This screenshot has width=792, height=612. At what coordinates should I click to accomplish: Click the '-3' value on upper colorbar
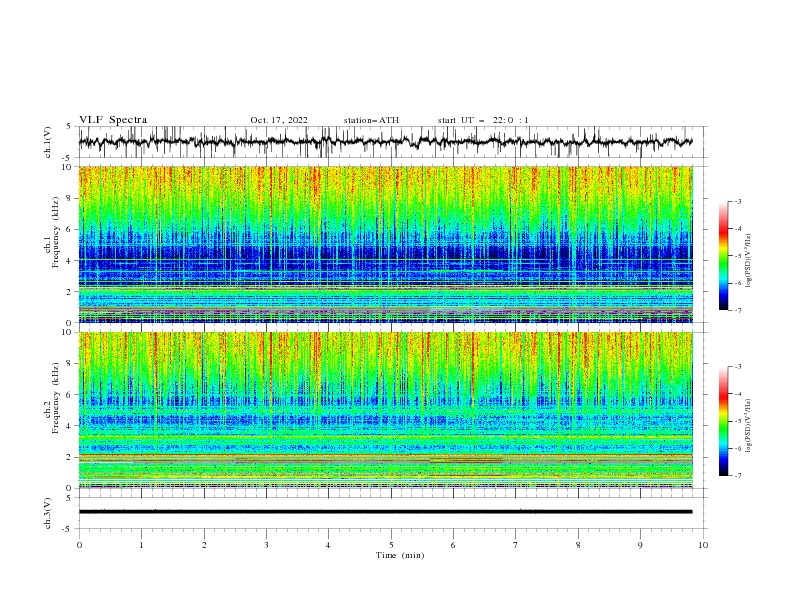click(738, 201)
